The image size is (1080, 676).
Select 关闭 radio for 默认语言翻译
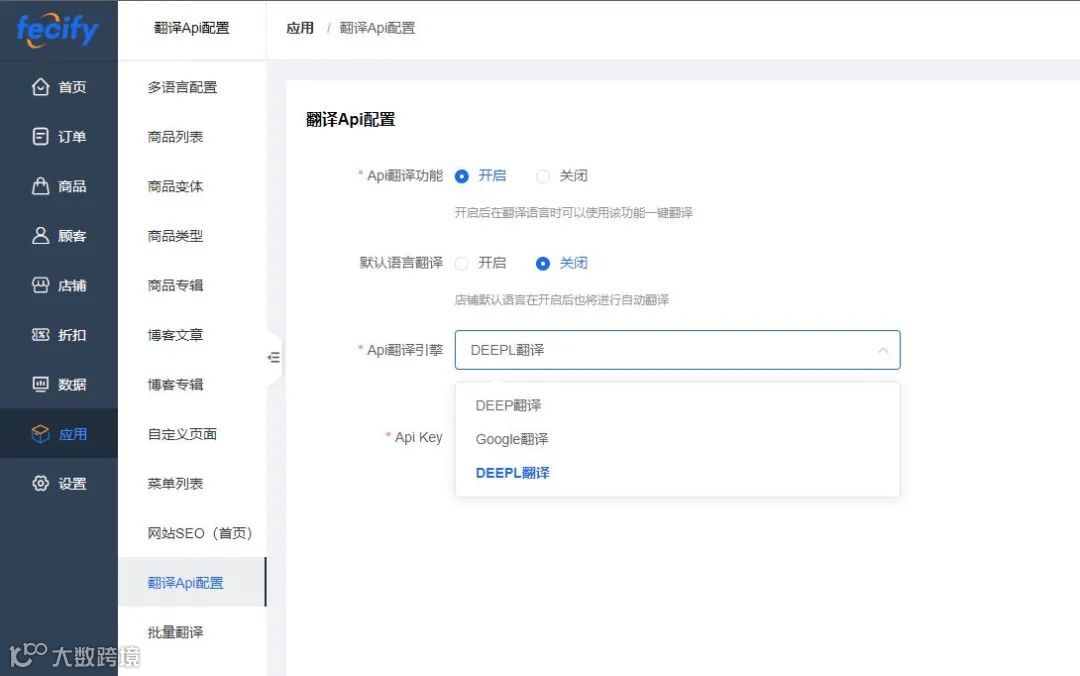(x=543, y=263)
